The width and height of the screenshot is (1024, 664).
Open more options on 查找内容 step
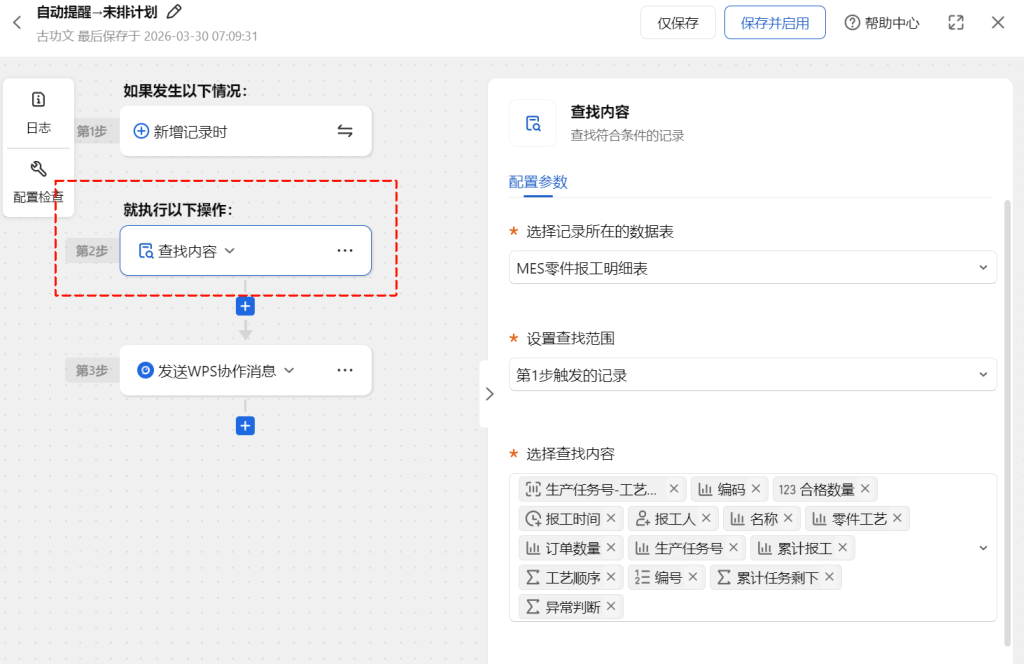pyautogui.click(x=345, y=251)
